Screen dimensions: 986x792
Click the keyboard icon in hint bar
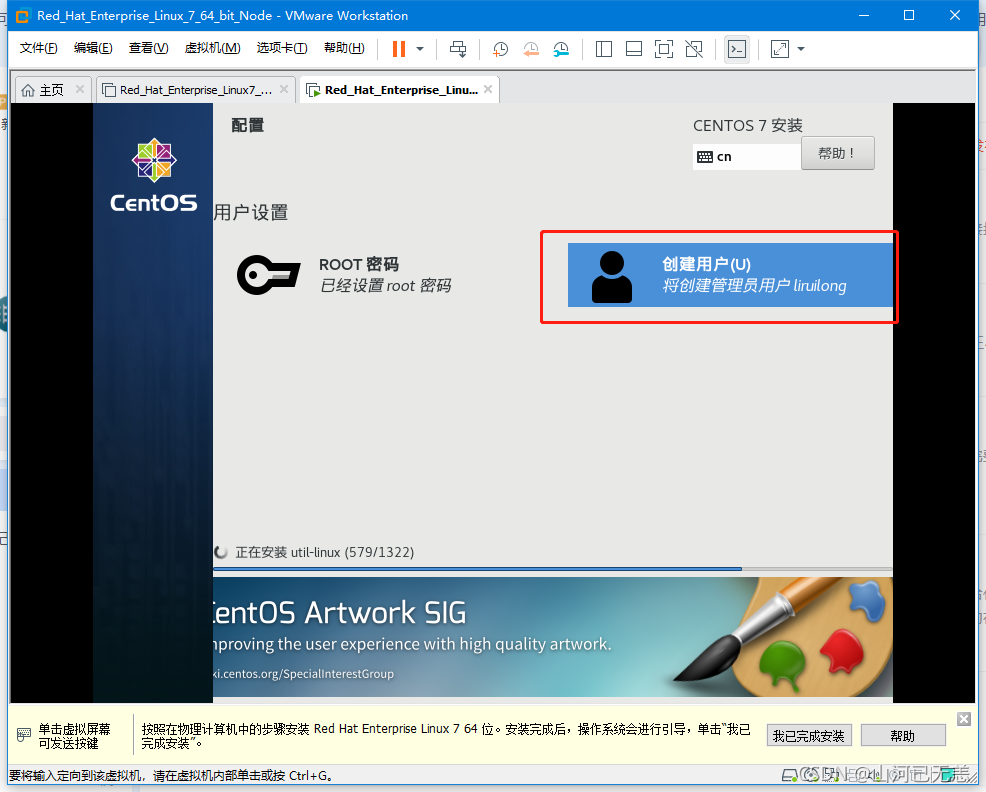click(x=24, y=735)
